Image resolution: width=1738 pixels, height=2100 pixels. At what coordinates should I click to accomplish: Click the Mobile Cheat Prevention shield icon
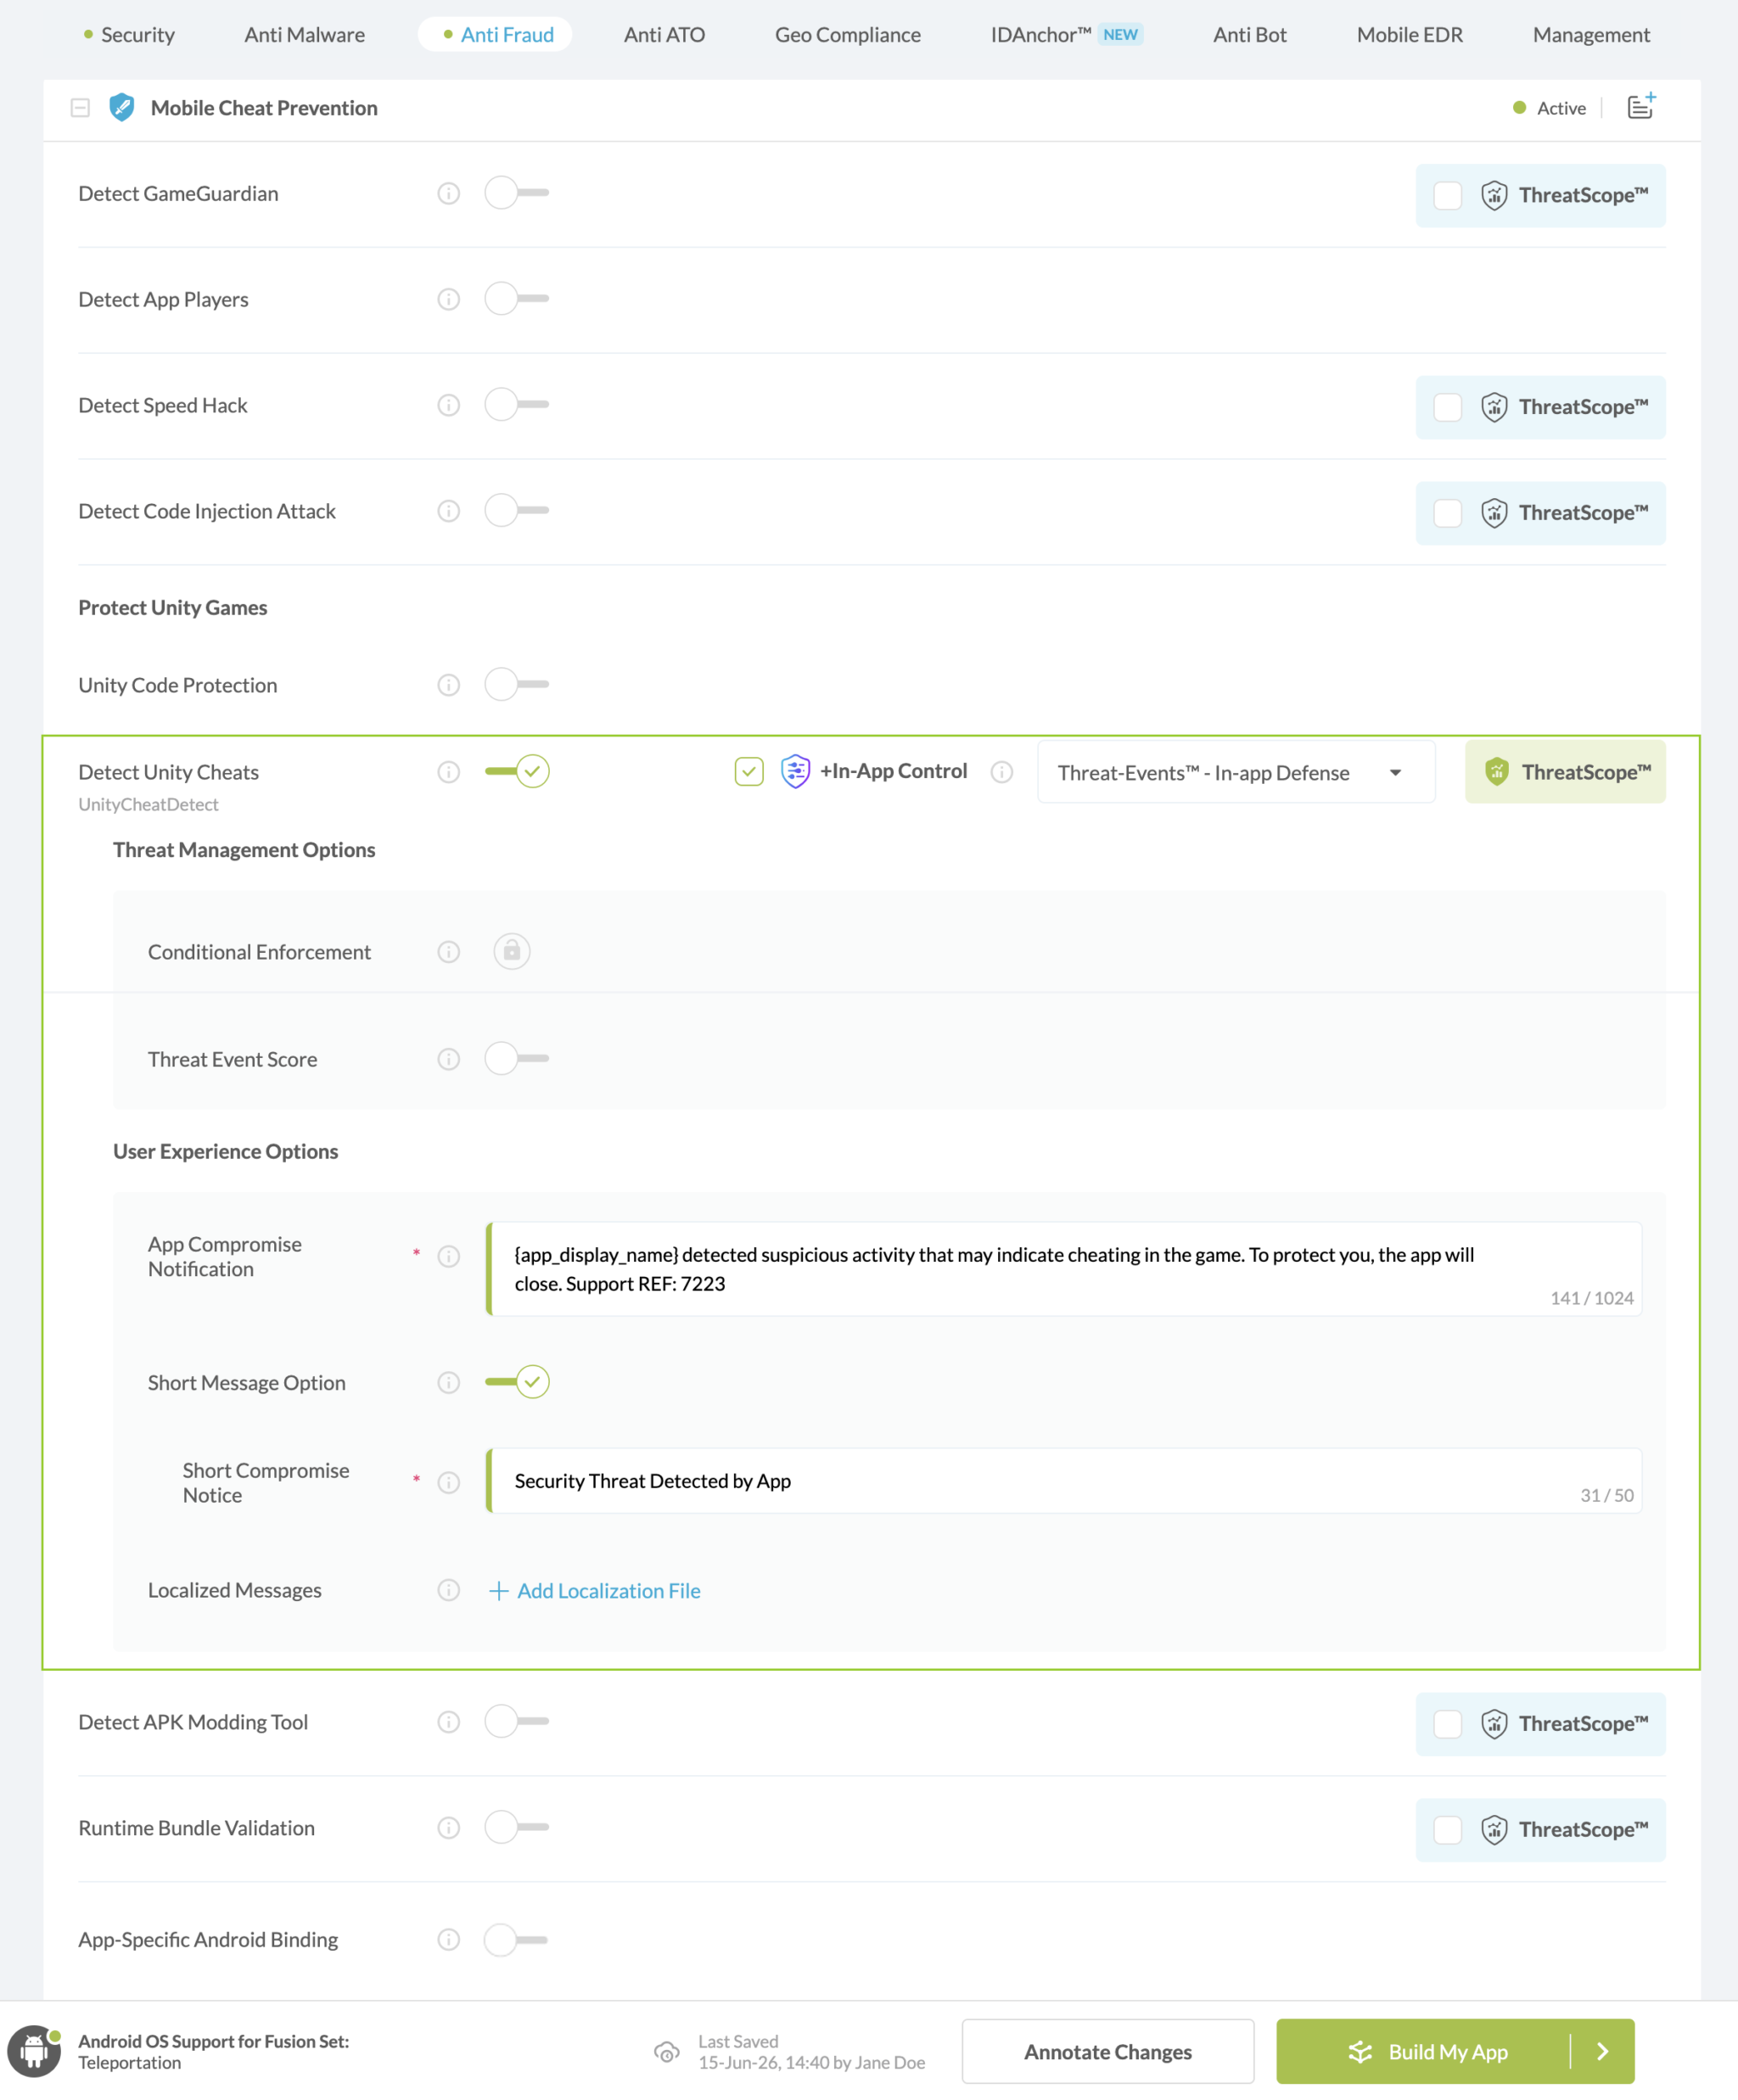[122, 107]
